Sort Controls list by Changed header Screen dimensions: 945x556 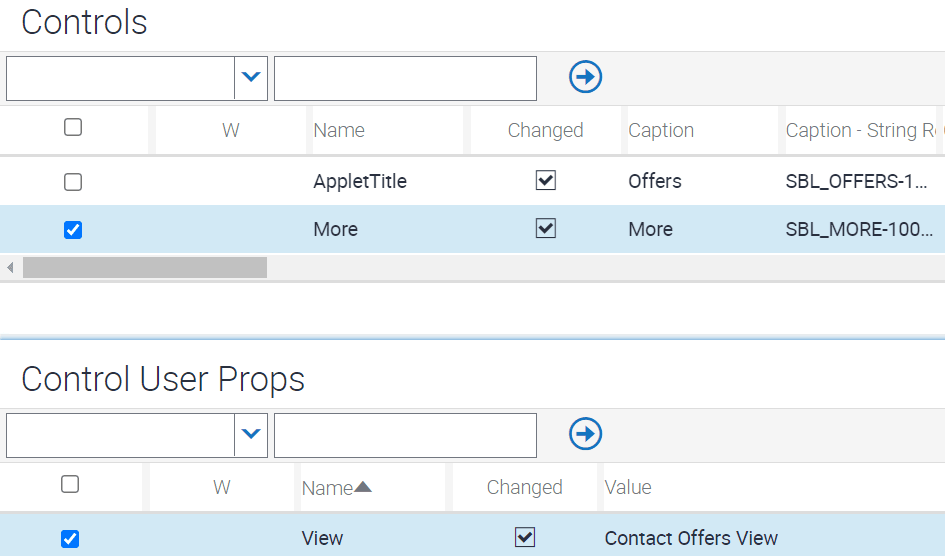[x=545, y=130]
